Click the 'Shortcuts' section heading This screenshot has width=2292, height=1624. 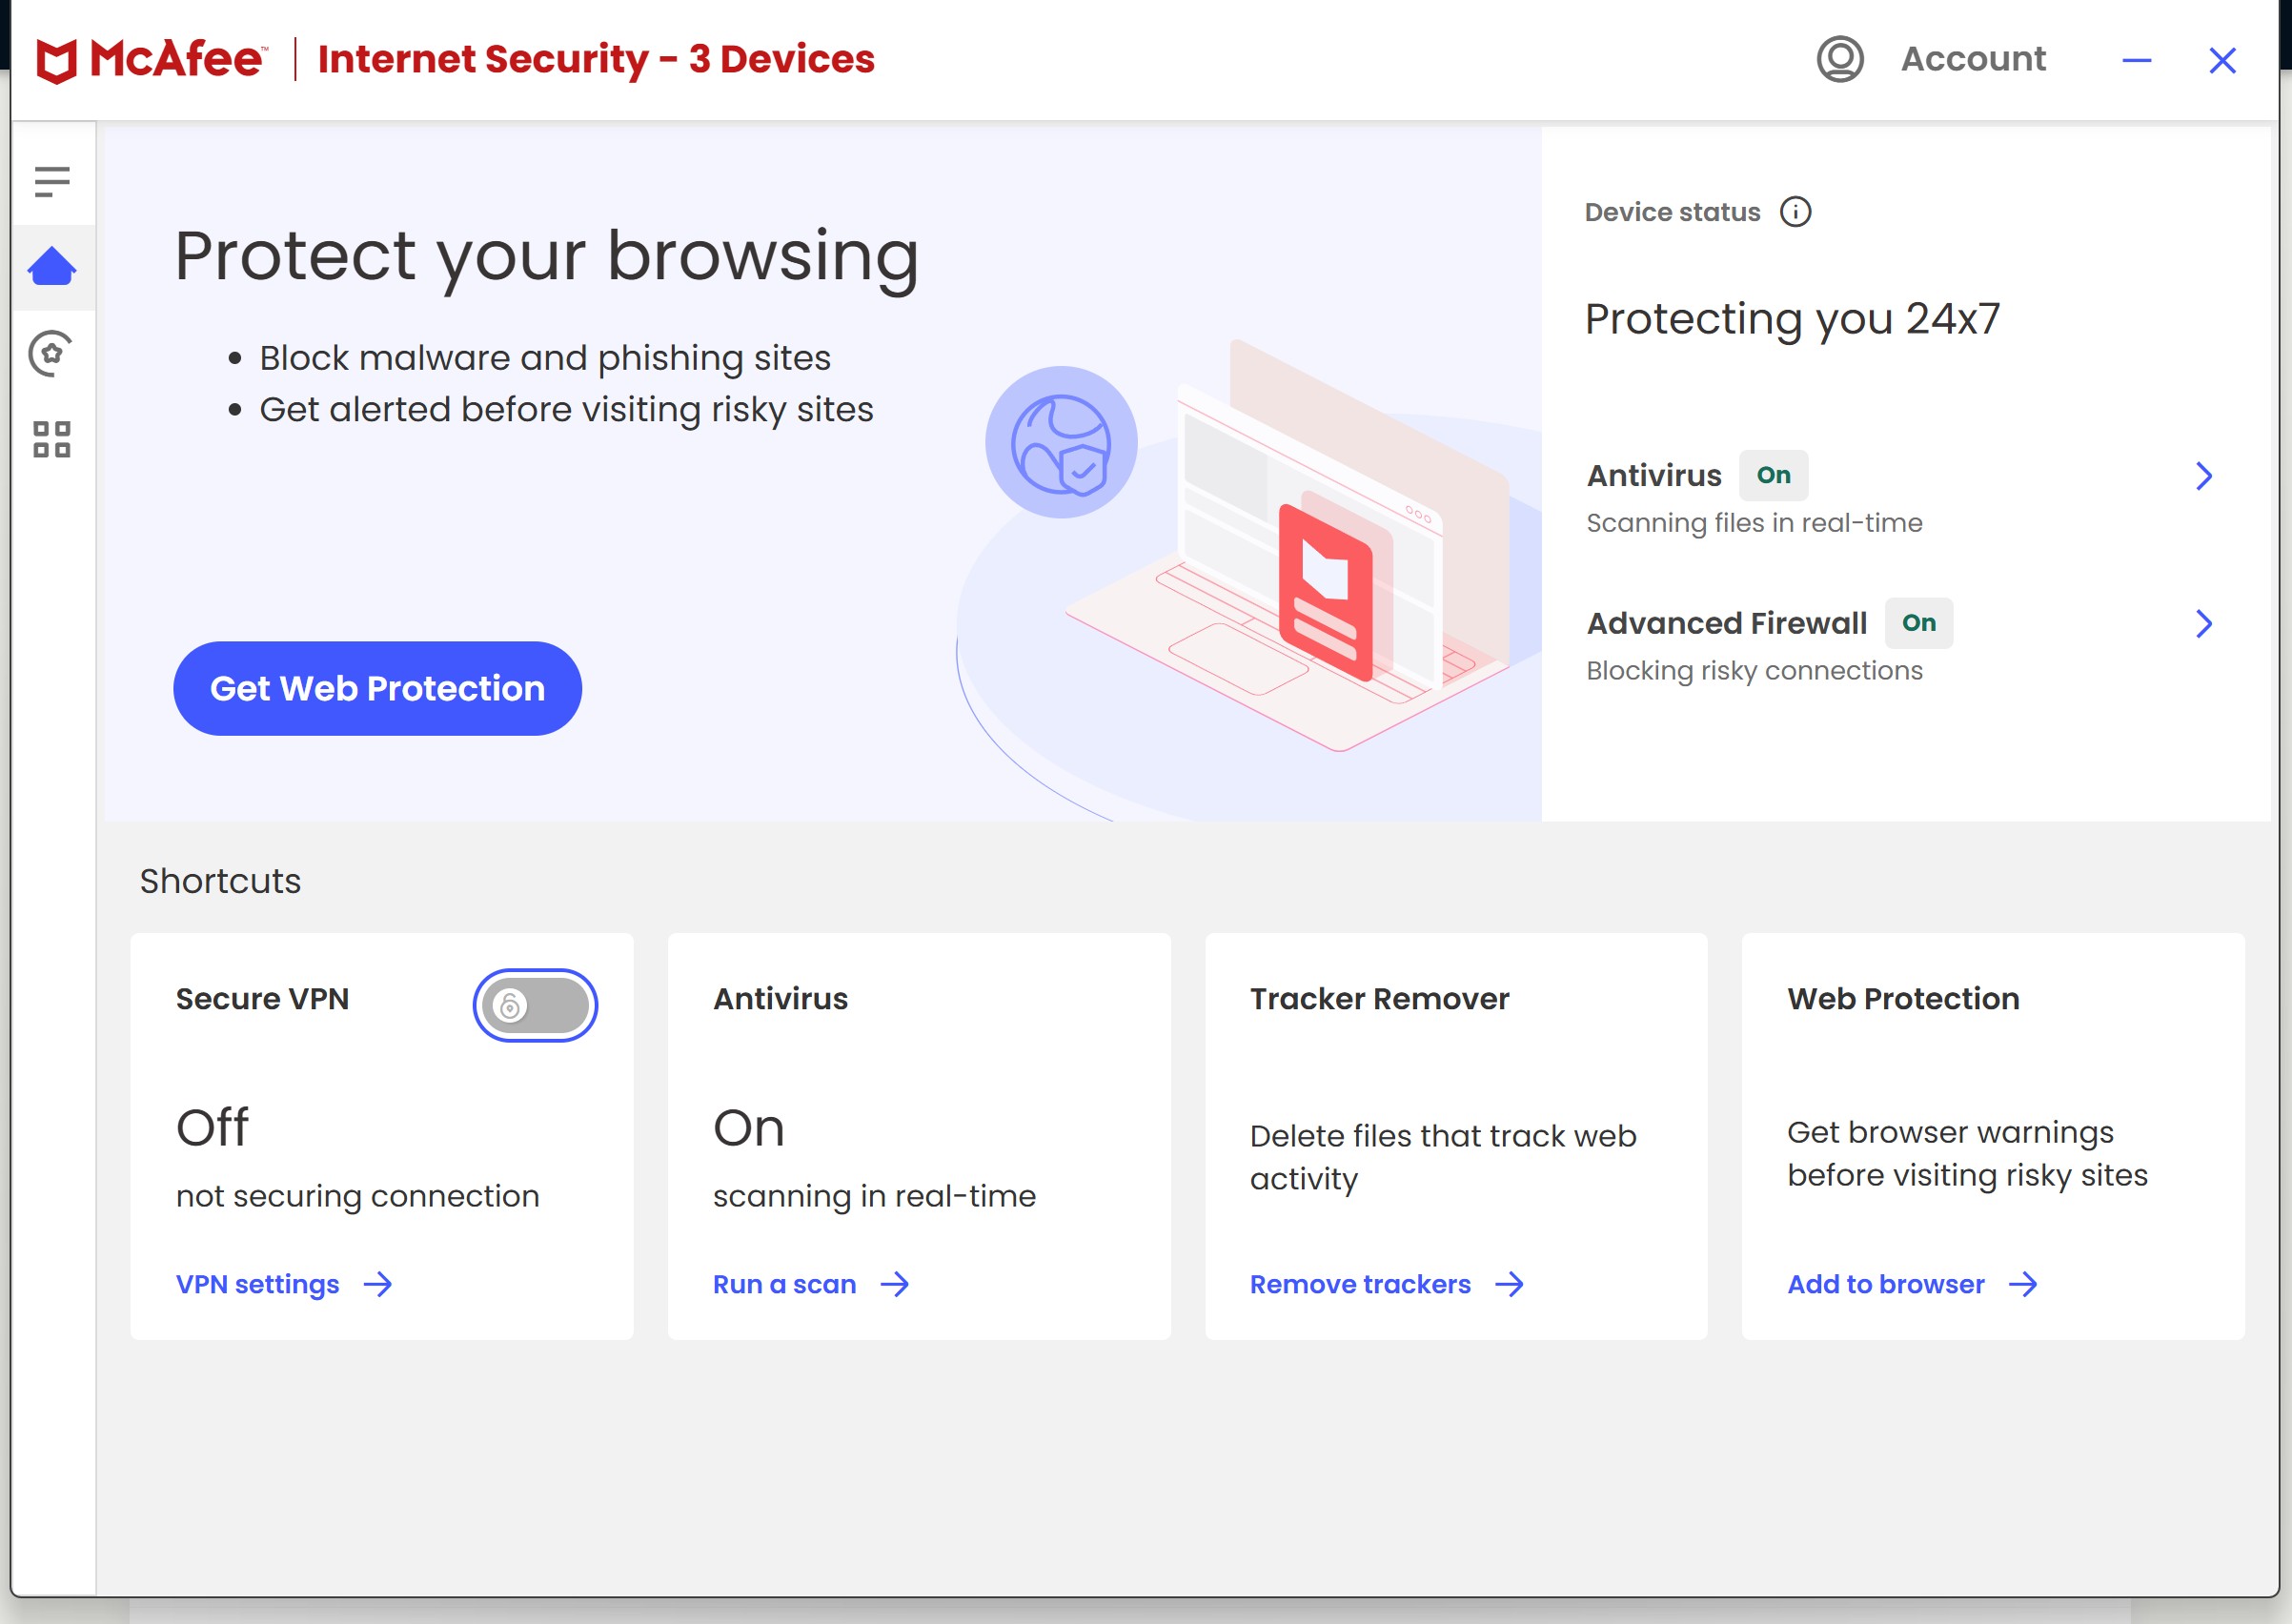(220, 881)
